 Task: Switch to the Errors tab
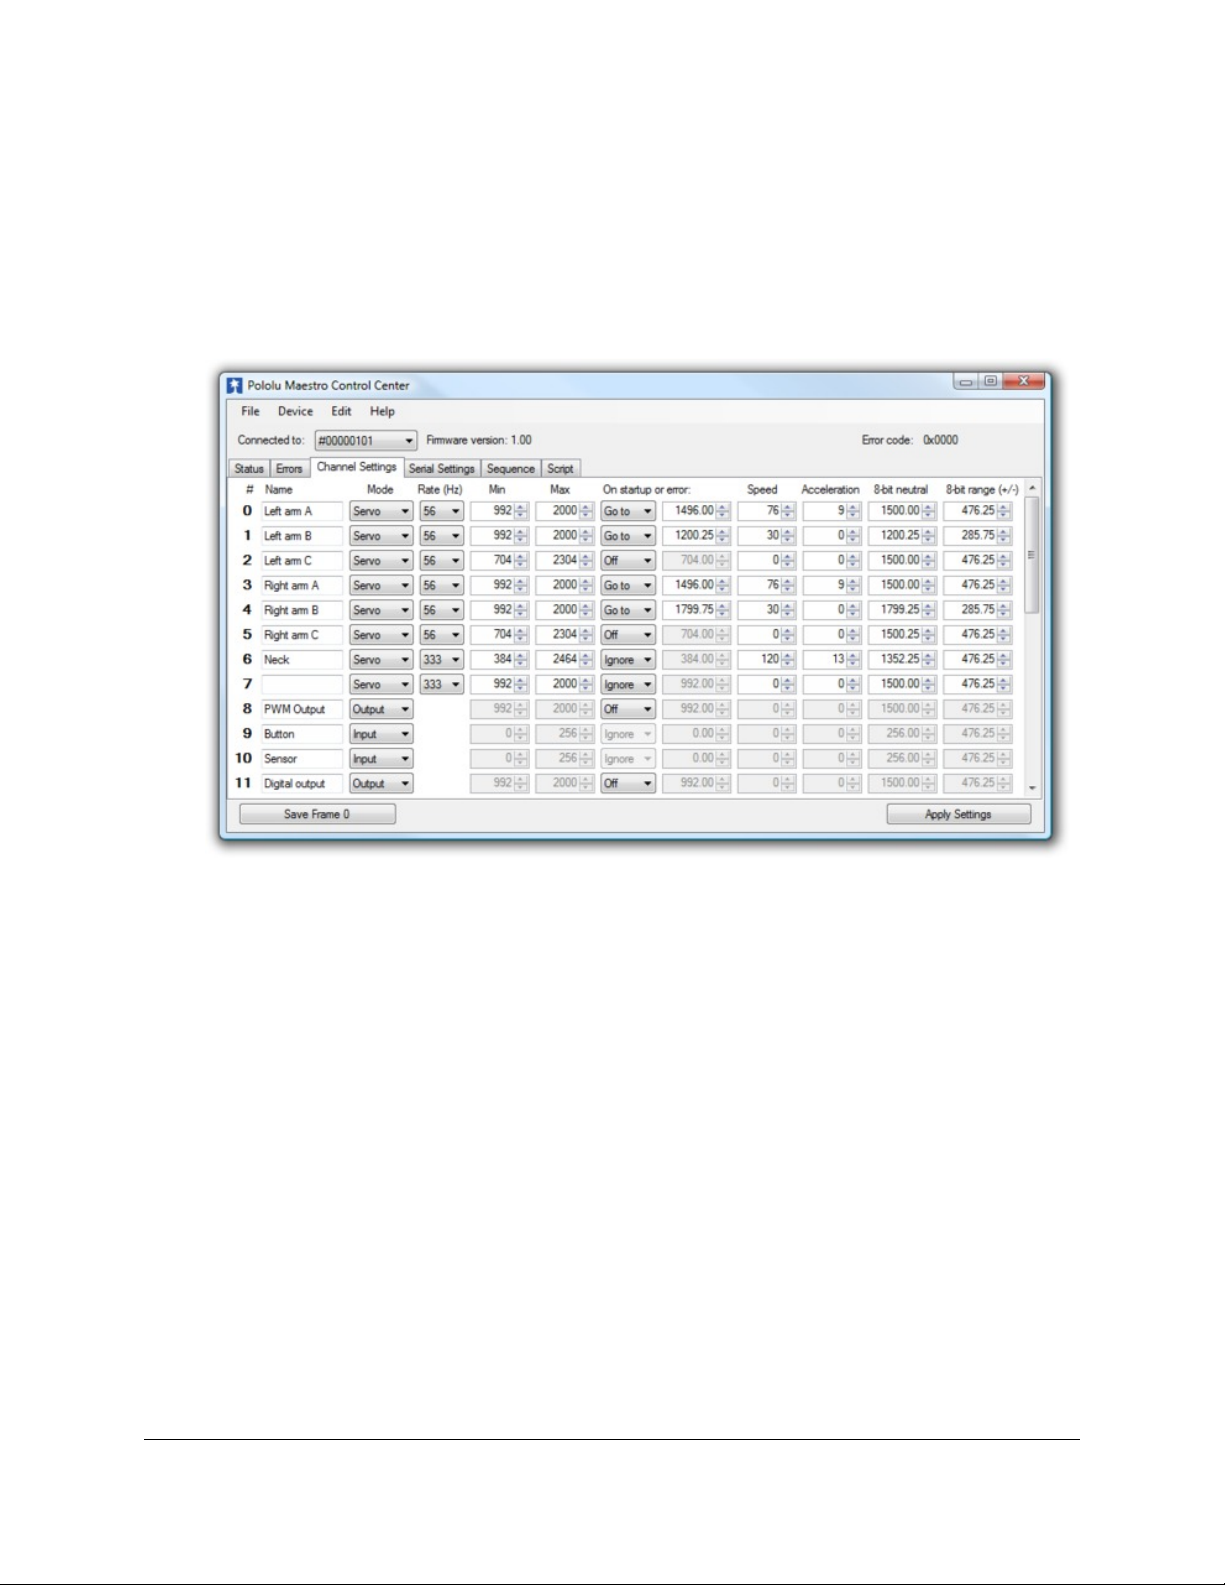[x=289, y=468]
